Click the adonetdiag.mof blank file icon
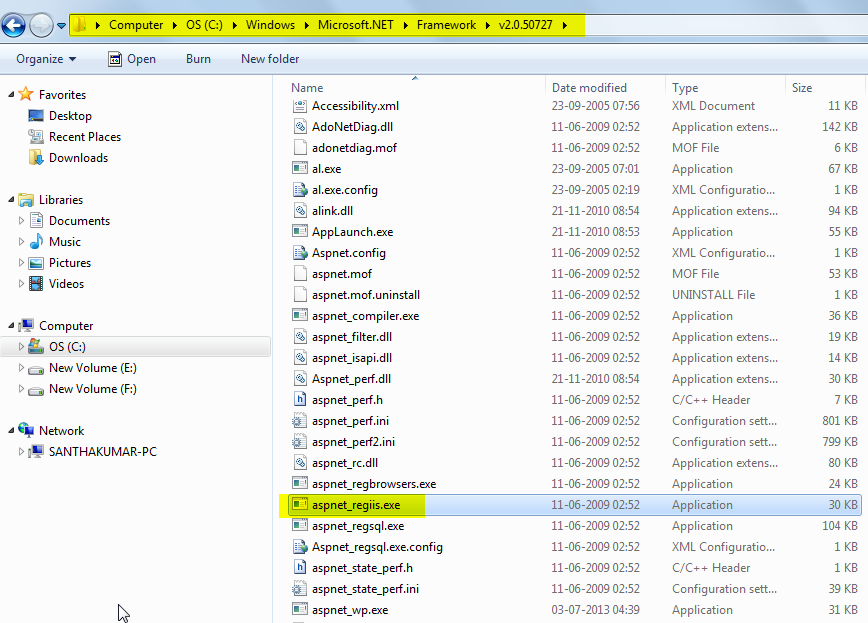The width and height of the screenshot is (868, 623). 299,147
